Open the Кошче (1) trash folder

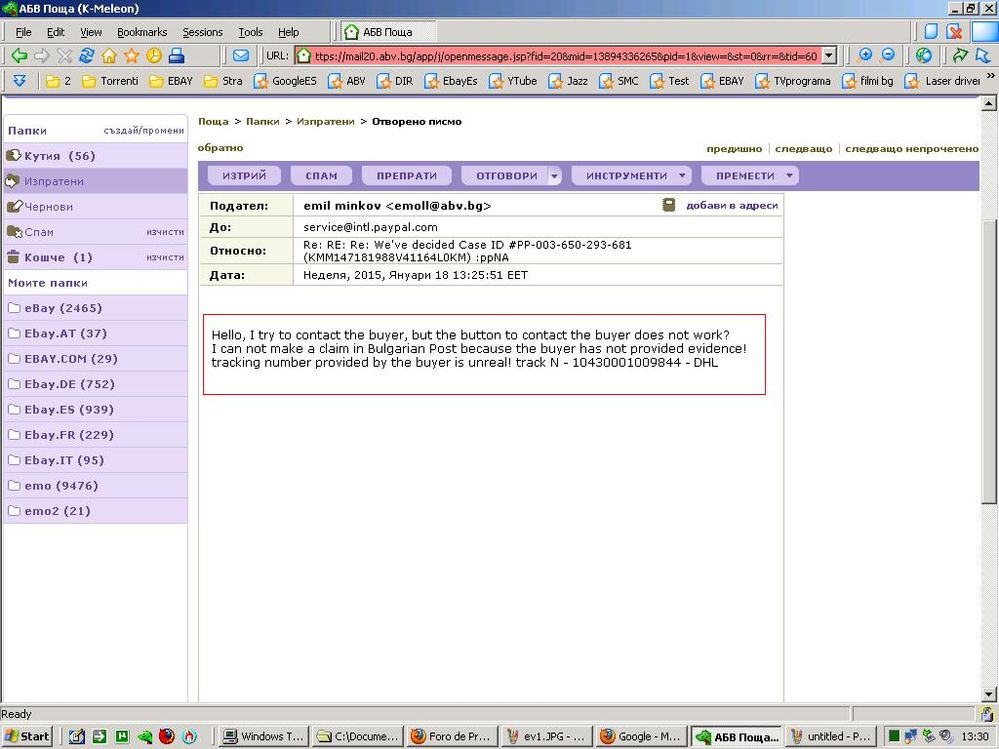point(58,257)
